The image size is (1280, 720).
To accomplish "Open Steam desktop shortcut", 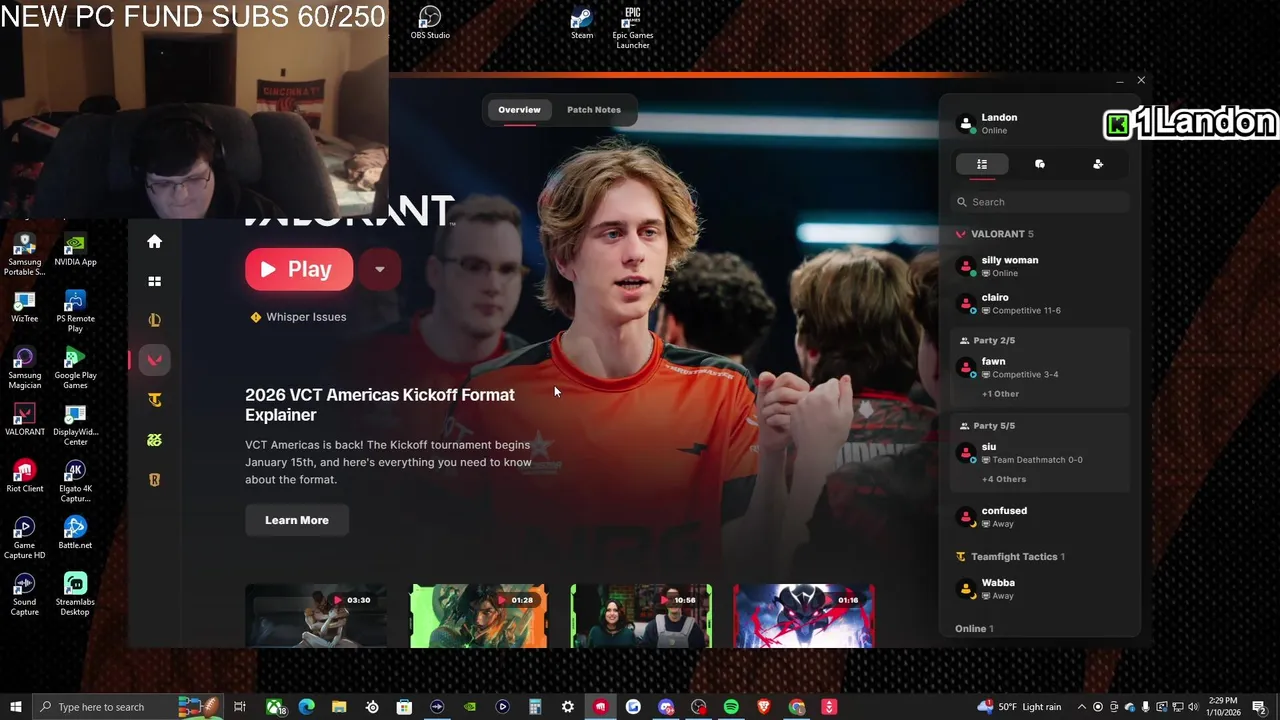I will [582, 23].
